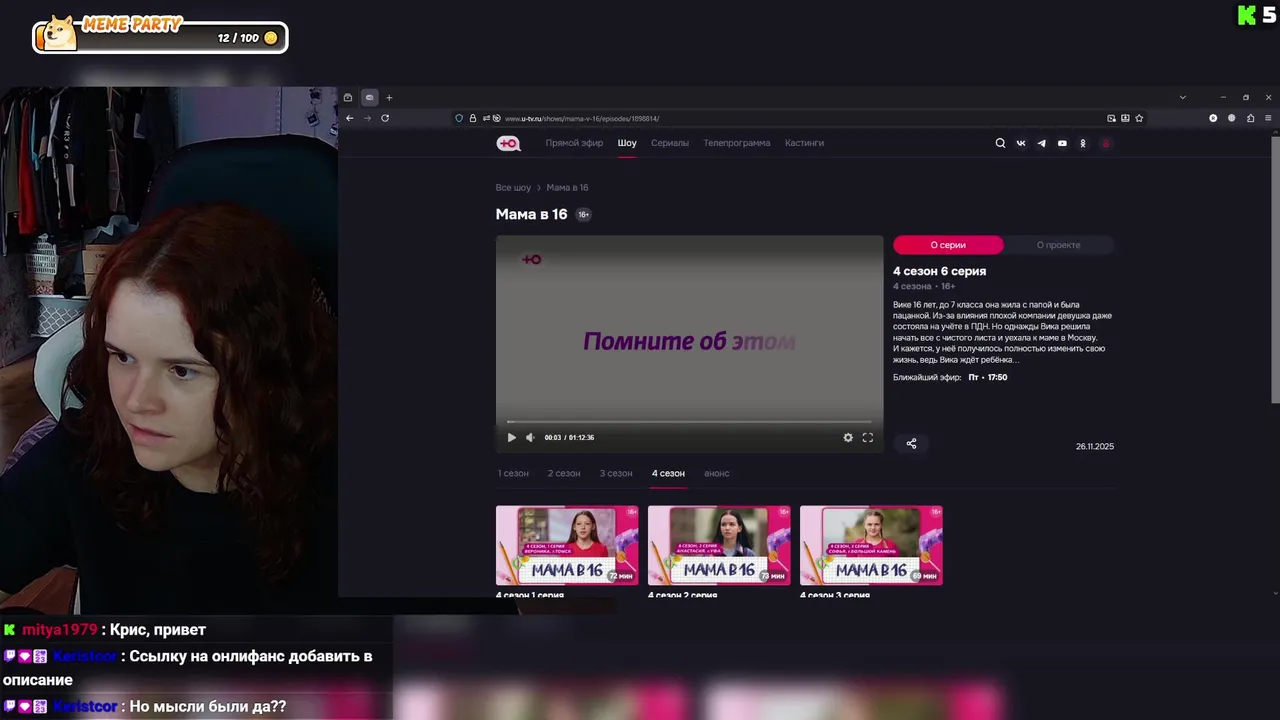
Task: Open the Шоу menu item
Action: point(627,143)
